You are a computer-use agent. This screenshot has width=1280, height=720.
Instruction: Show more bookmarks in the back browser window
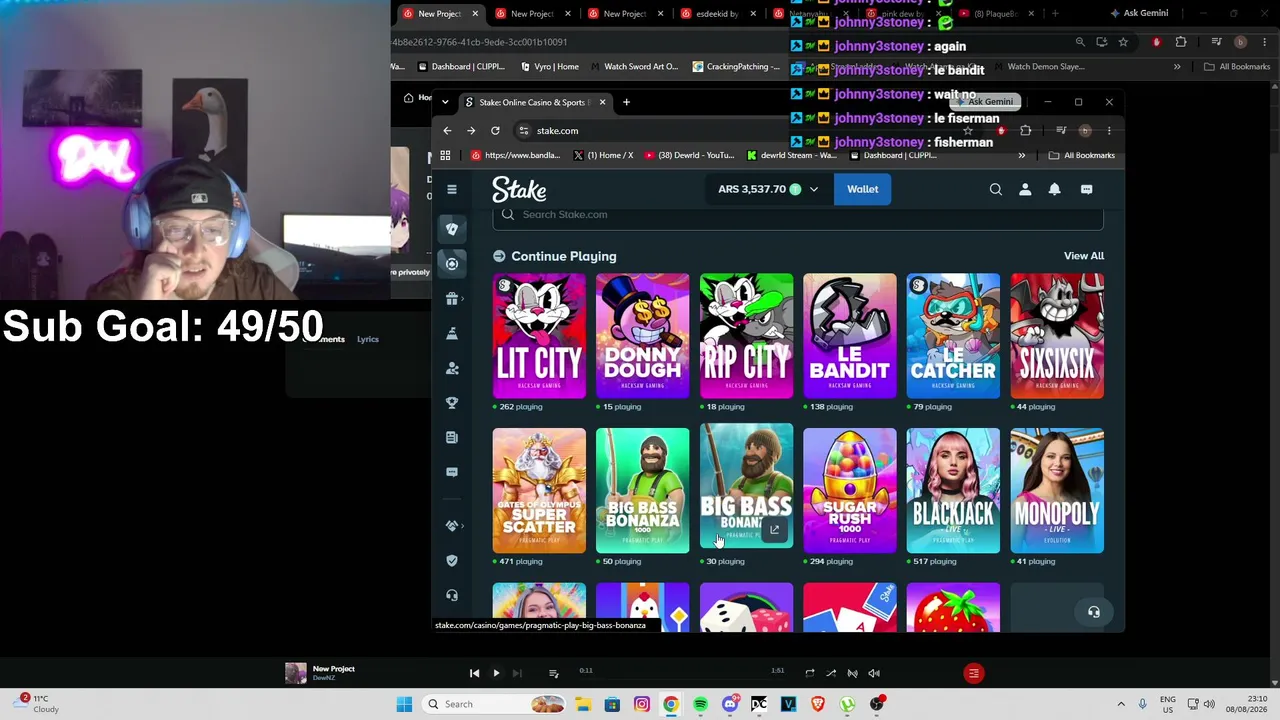(1177, 67)
